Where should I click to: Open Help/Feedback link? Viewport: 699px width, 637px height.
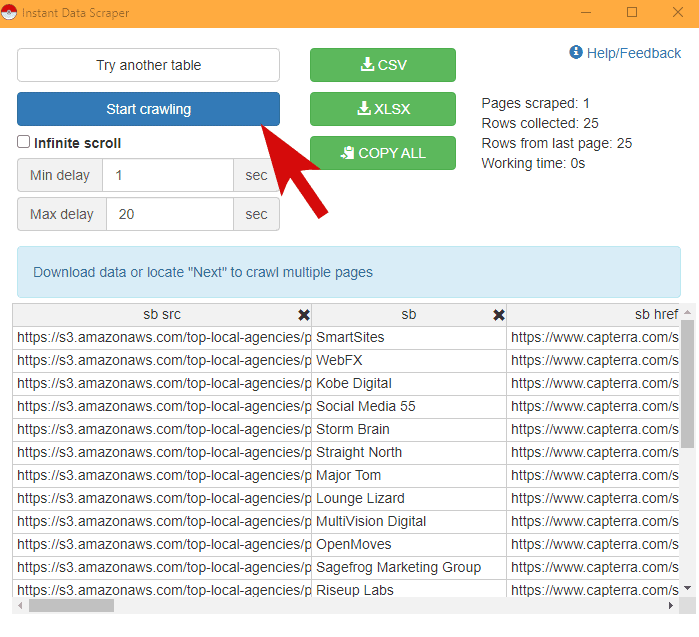coord(625,53)
